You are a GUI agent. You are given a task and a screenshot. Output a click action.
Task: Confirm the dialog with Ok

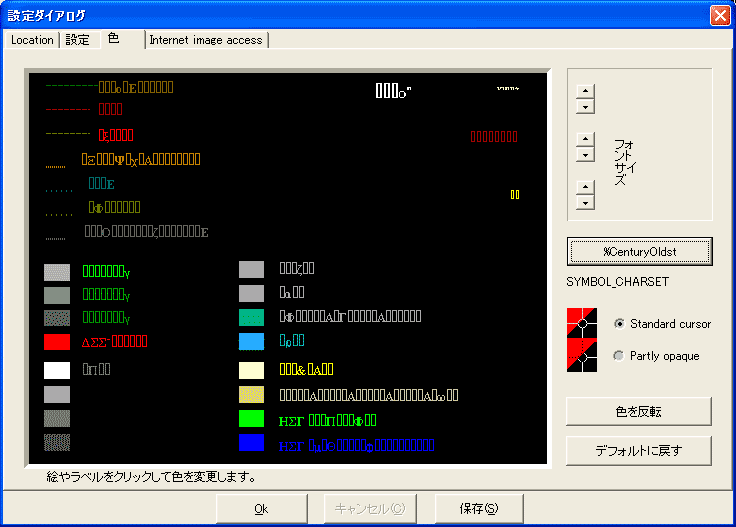(x=261, y=508)
